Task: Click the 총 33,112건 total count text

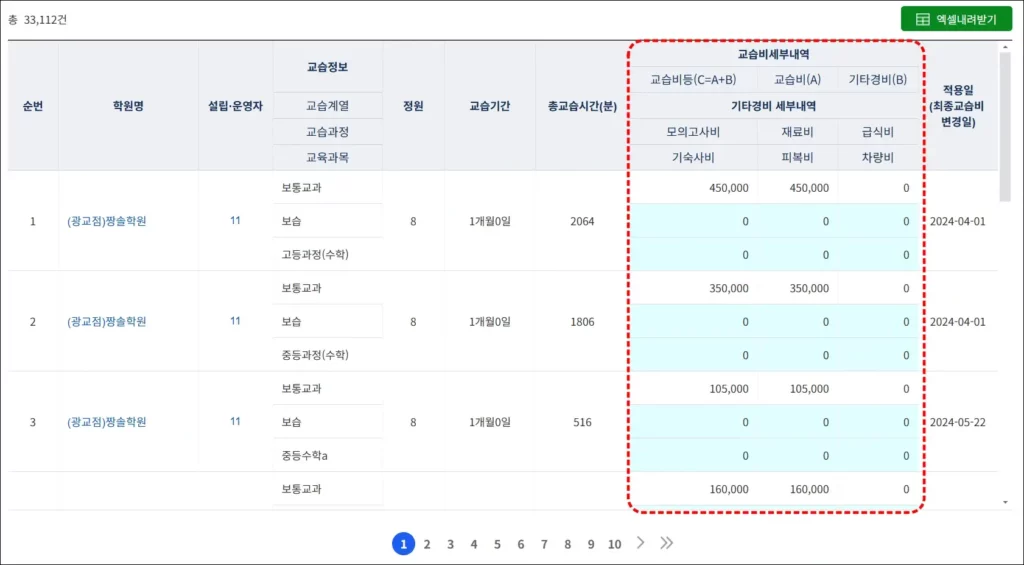Action: tap(37, 20)
